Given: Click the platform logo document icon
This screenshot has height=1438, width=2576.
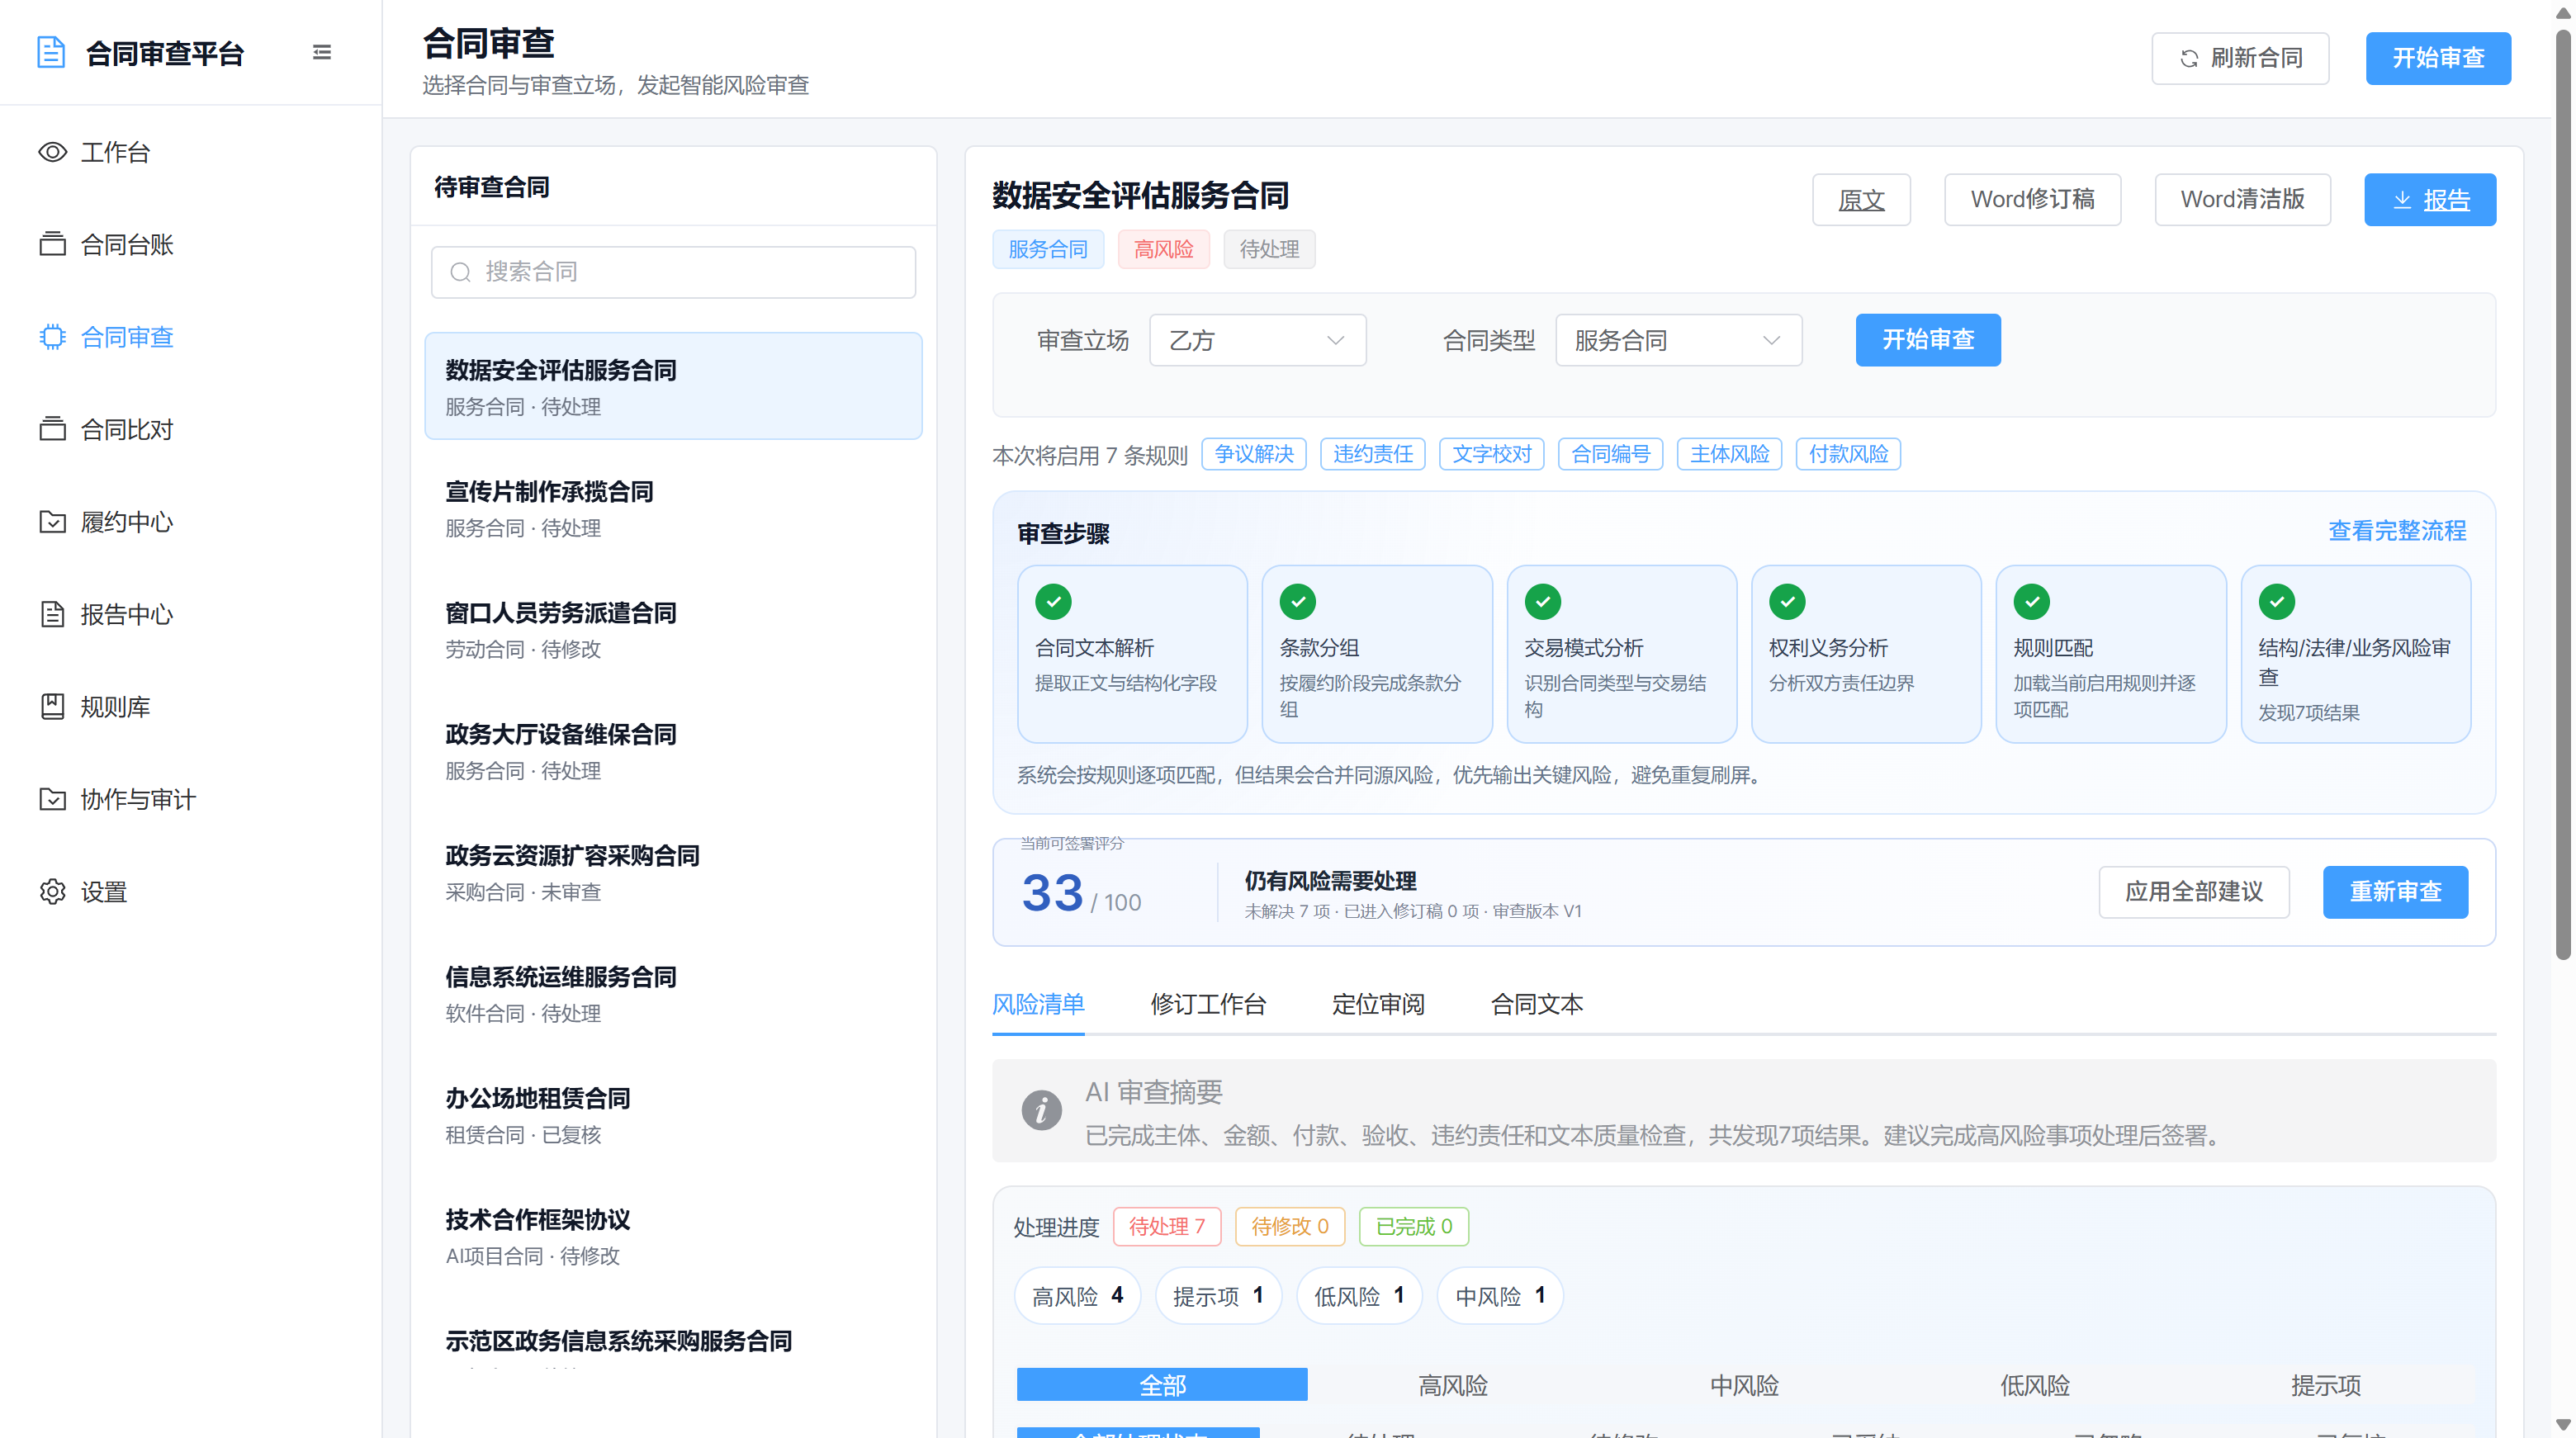Looking at the screenshot, I should (x=51, y=52).
